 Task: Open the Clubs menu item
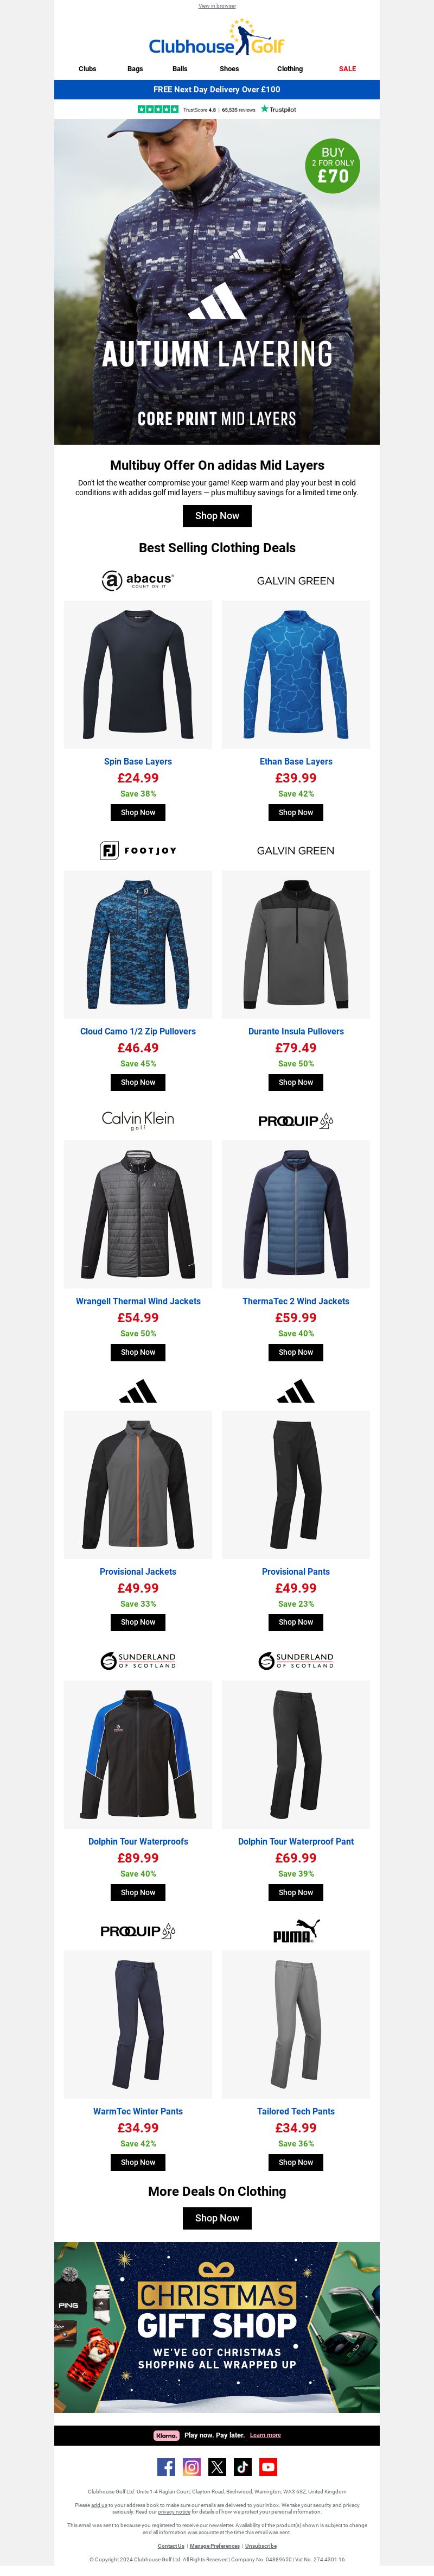point(87,69)
